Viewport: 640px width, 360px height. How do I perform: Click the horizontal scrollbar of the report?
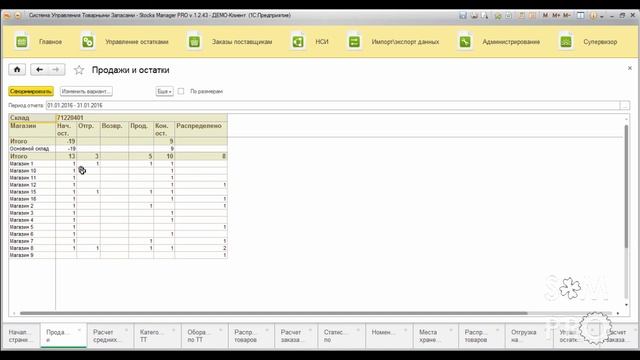(x=273, y=313)
